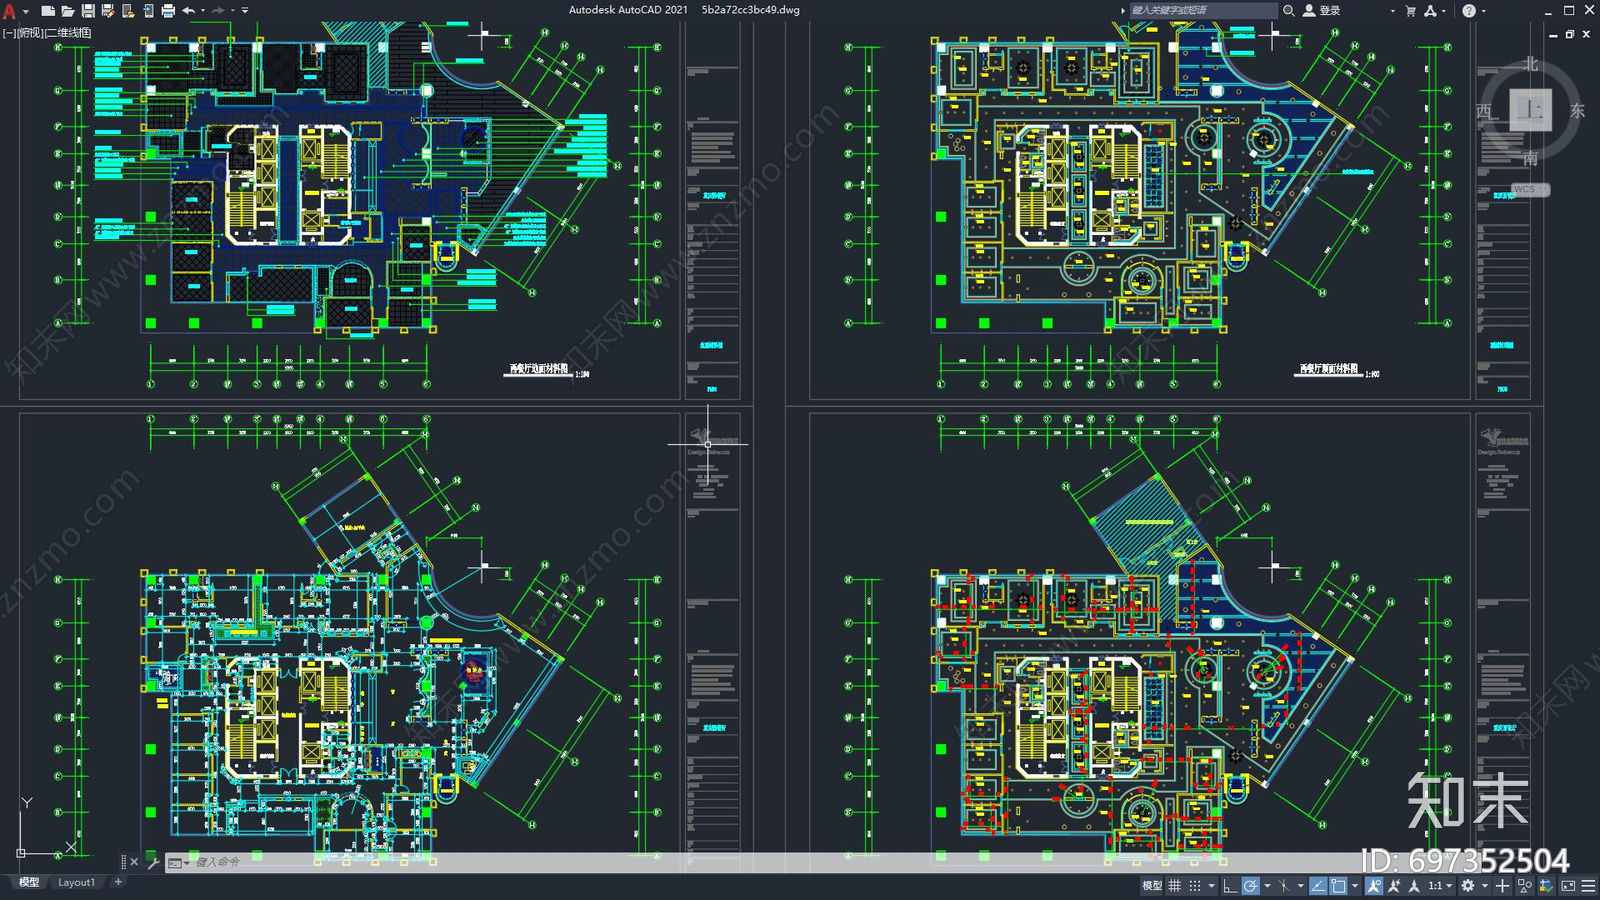
Task: Toggle clean screen icon in status bar
Action: point(1568,886)
